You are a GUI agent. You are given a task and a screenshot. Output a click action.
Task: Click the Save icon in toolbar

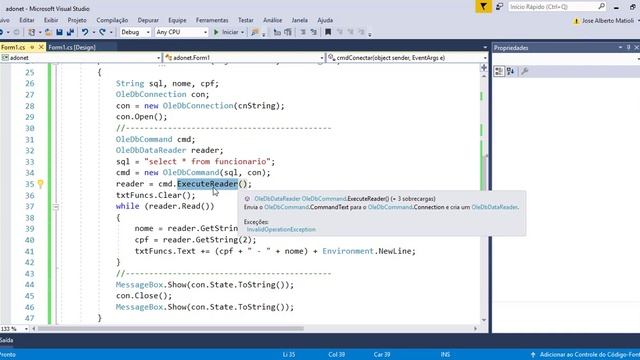click(60, 32)
